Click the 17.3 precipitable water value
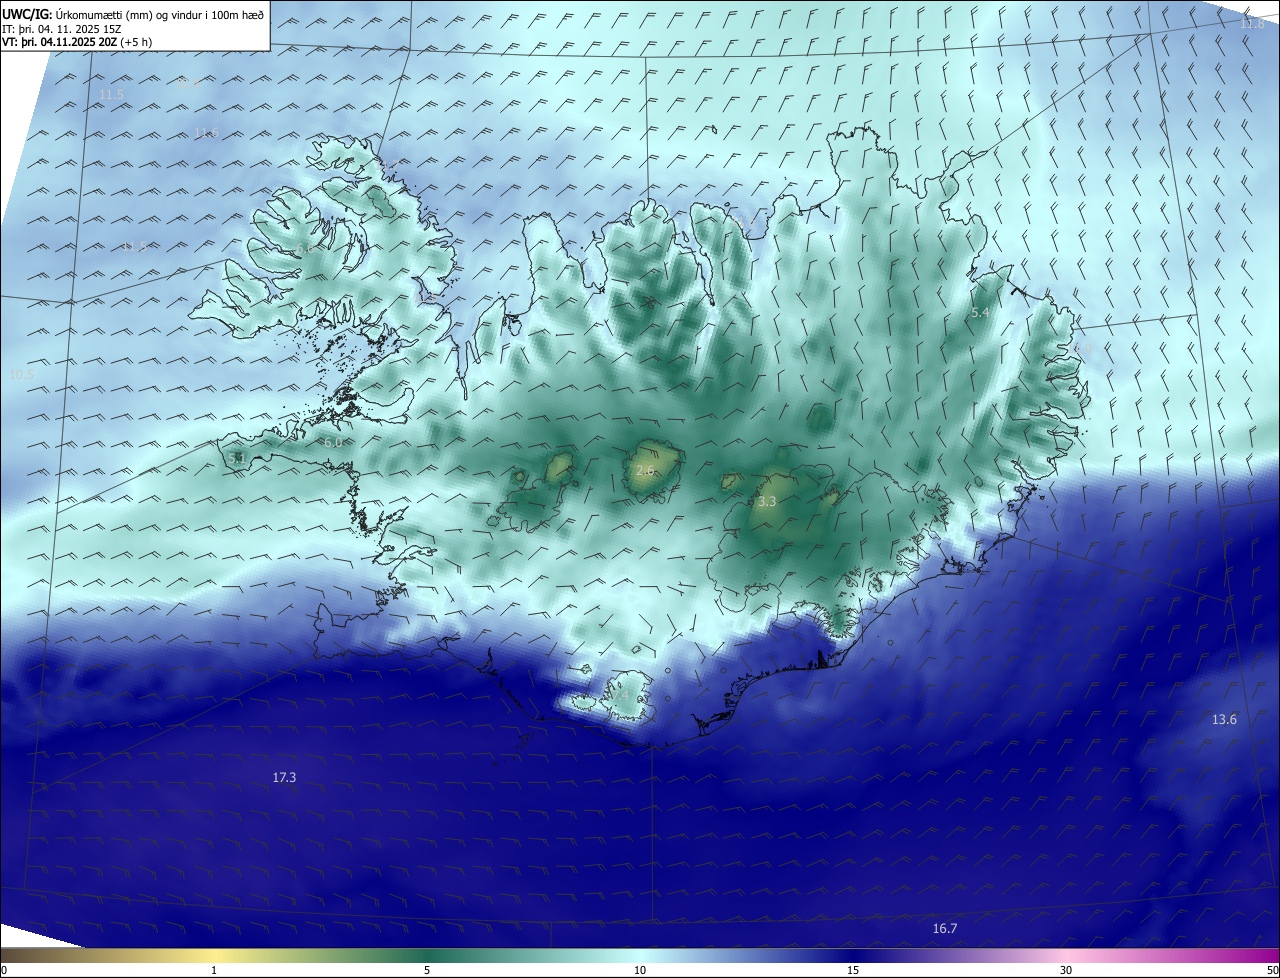Image resolution: width=1280 pixels, height=978 pixels. click(x=284, y=777)
